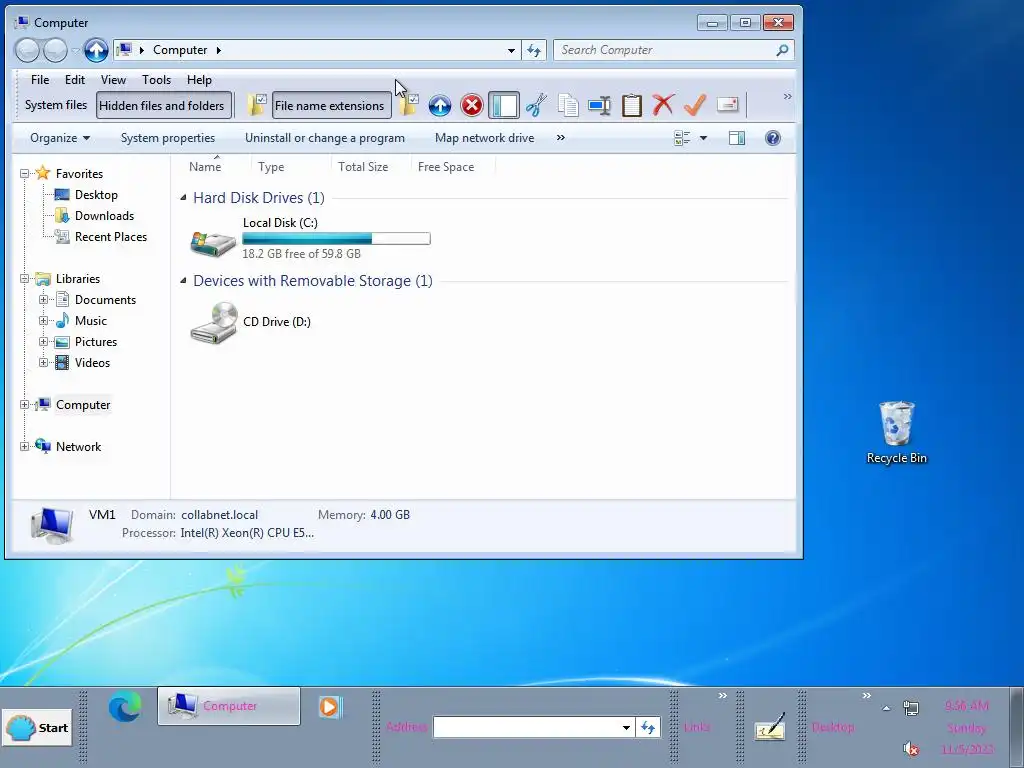
Task: Toggle System files option
Action: 56,104
